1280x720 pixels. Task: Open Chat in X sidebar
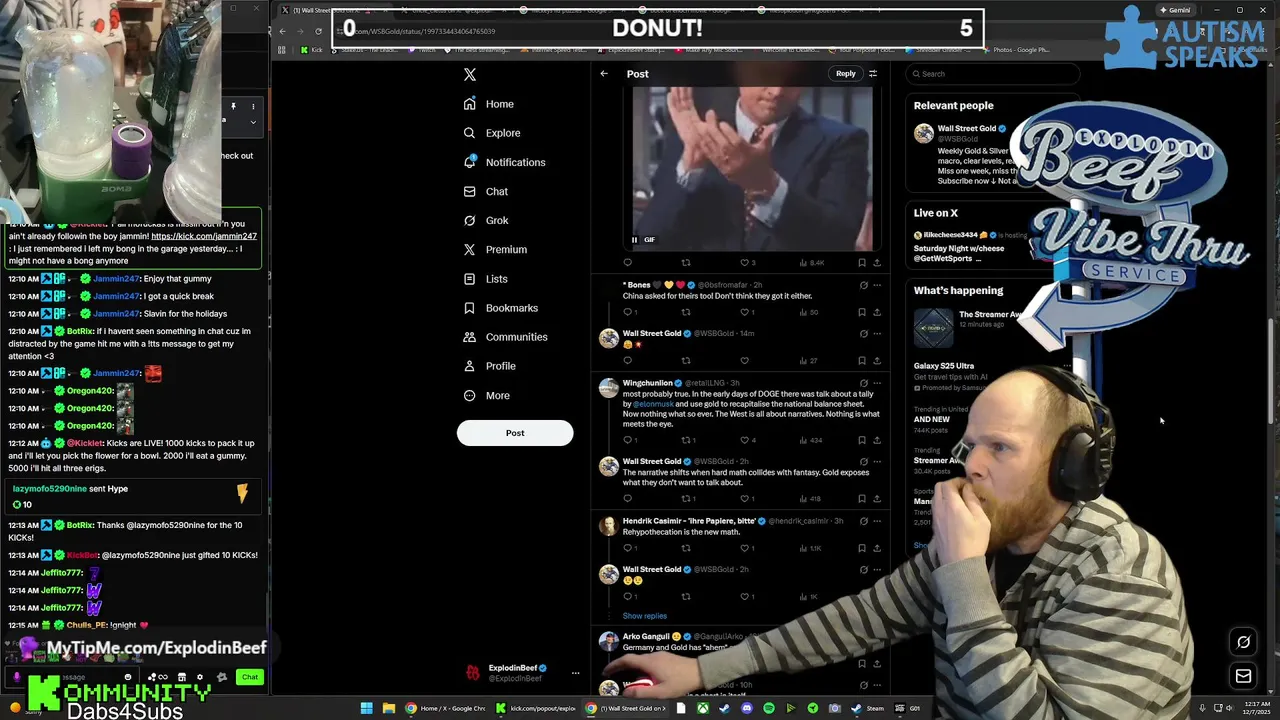(486, 191)
